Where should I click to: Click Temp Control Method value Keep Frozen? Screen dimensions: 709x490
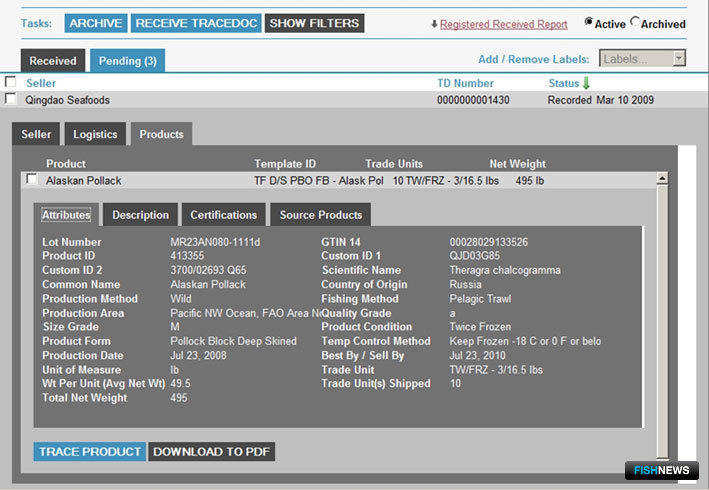point(525,341)
